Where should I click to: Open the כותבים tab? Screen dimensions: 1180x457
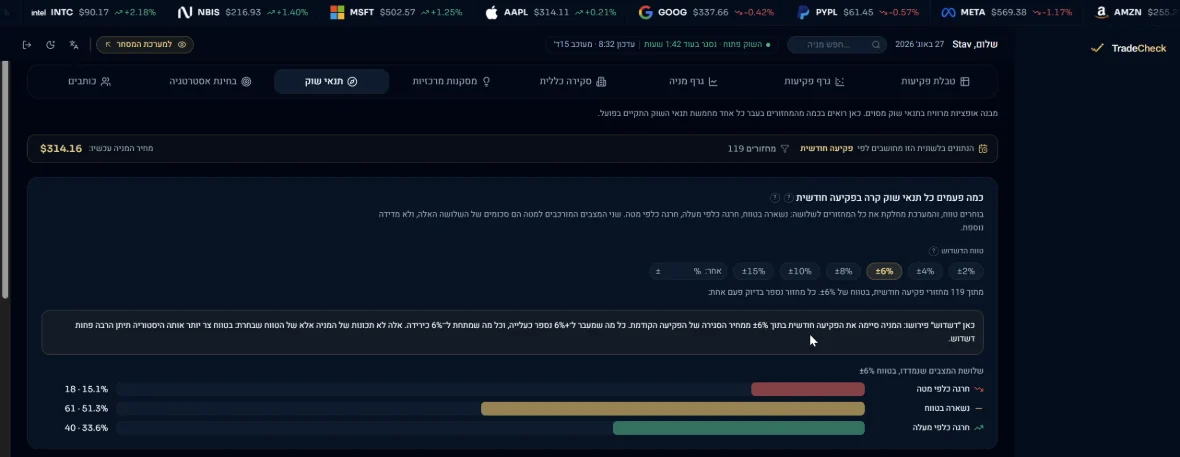pyautogui.click(x=90, y=81)
